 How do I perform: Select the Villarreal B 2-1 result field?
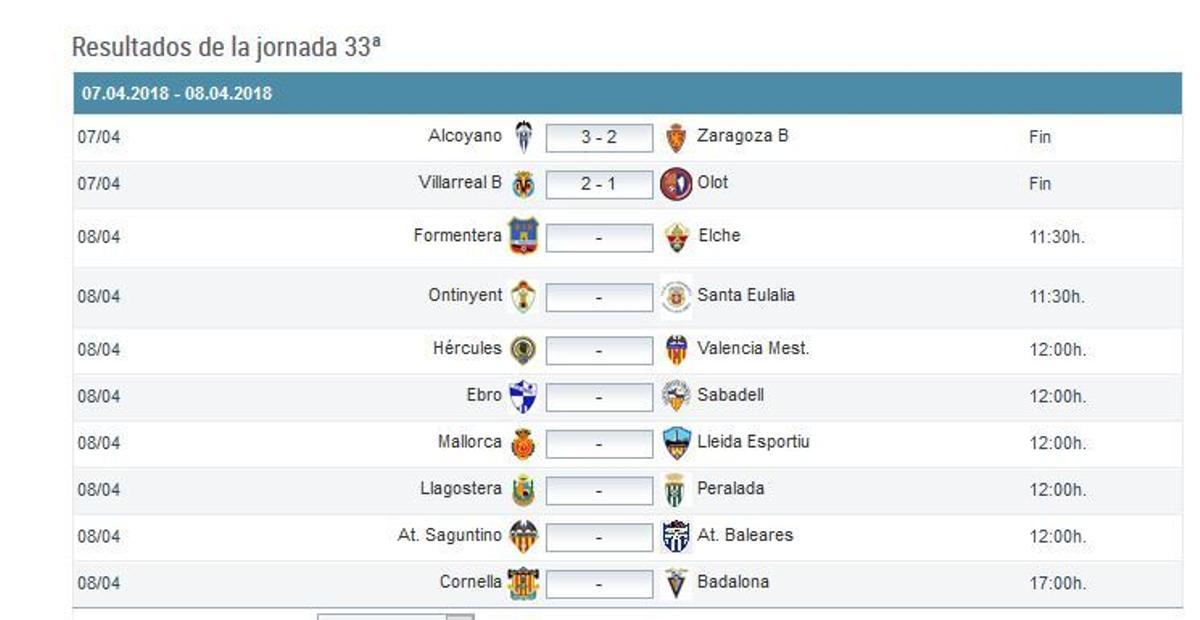pos(597,183)
